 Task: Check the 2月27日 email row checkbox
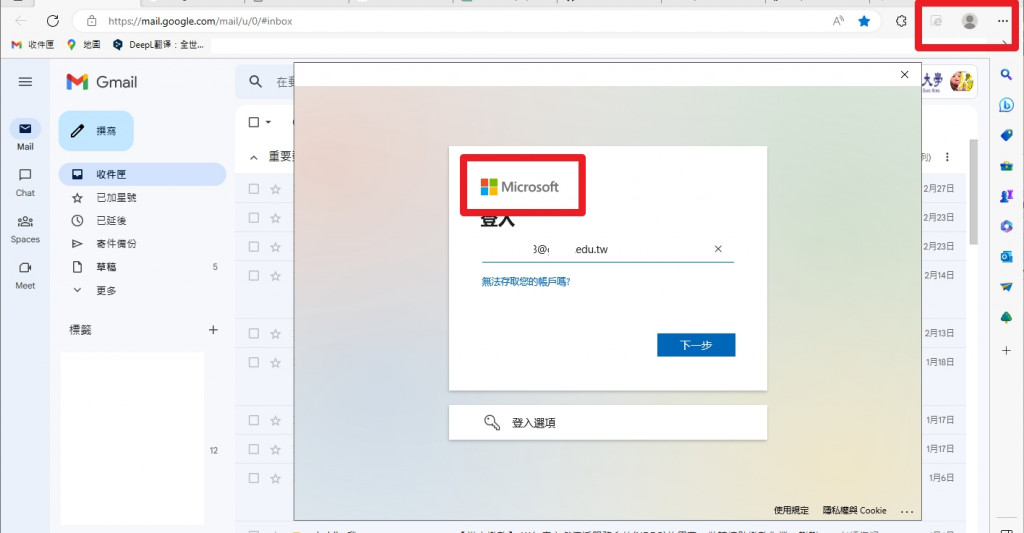click(x=254, y=189)
